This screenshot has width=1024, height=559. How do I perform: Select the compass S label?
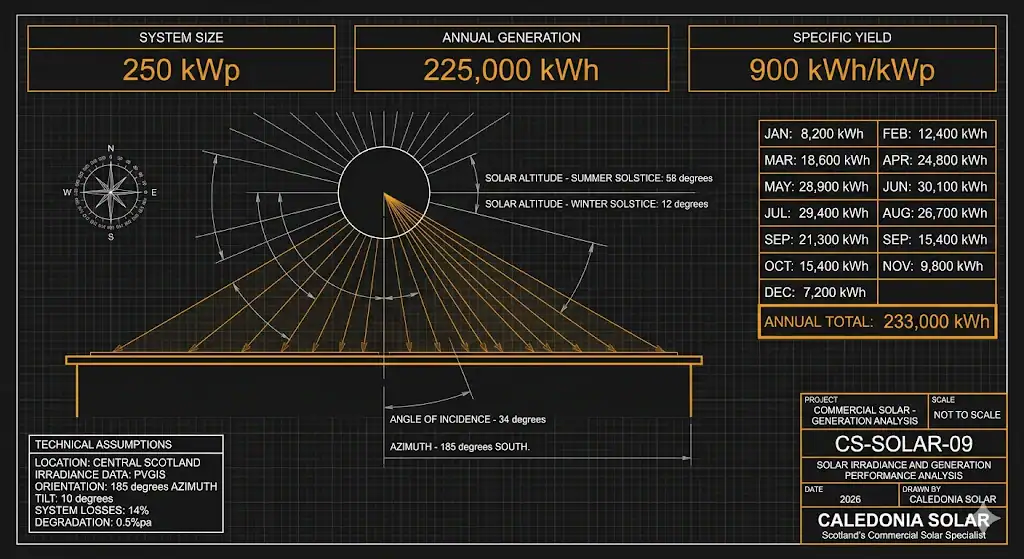click(110, 237)
